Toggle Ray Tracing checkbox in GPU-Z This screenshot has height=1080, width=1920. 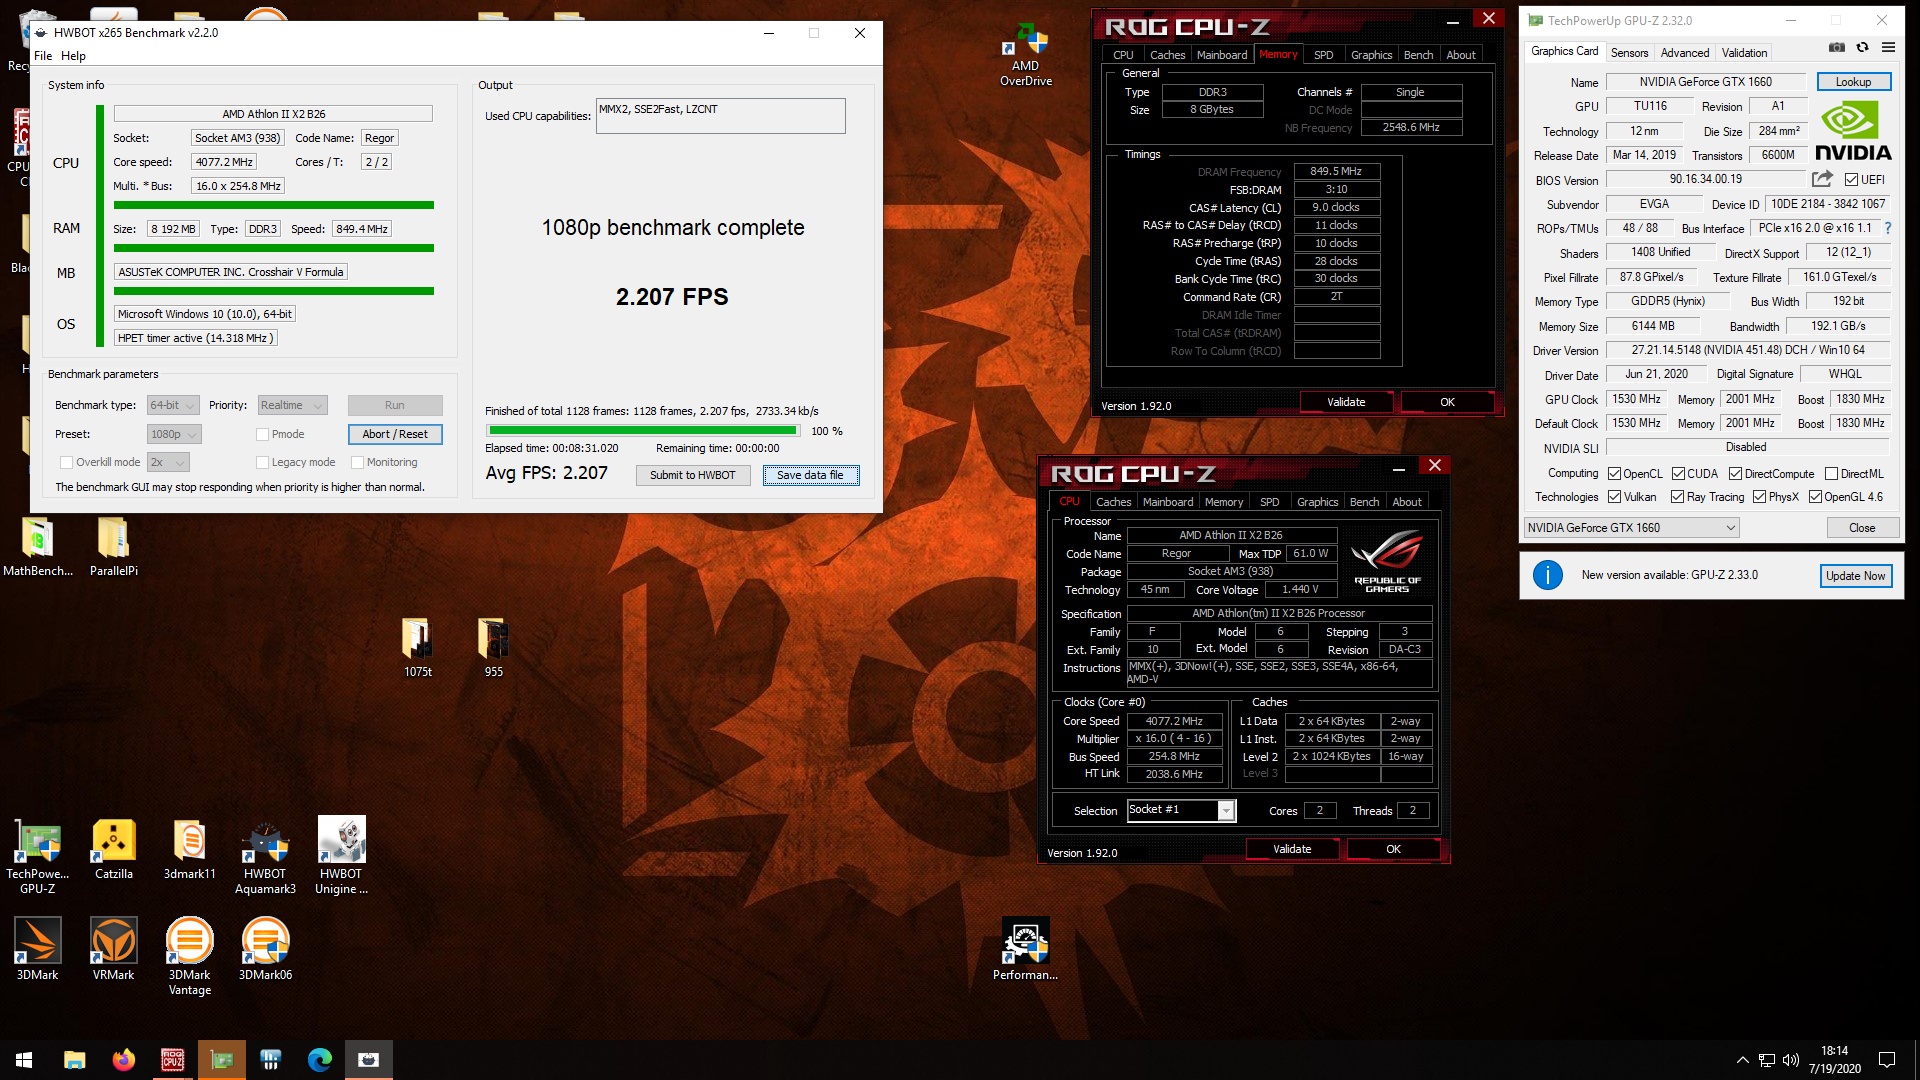(1677, 497)
